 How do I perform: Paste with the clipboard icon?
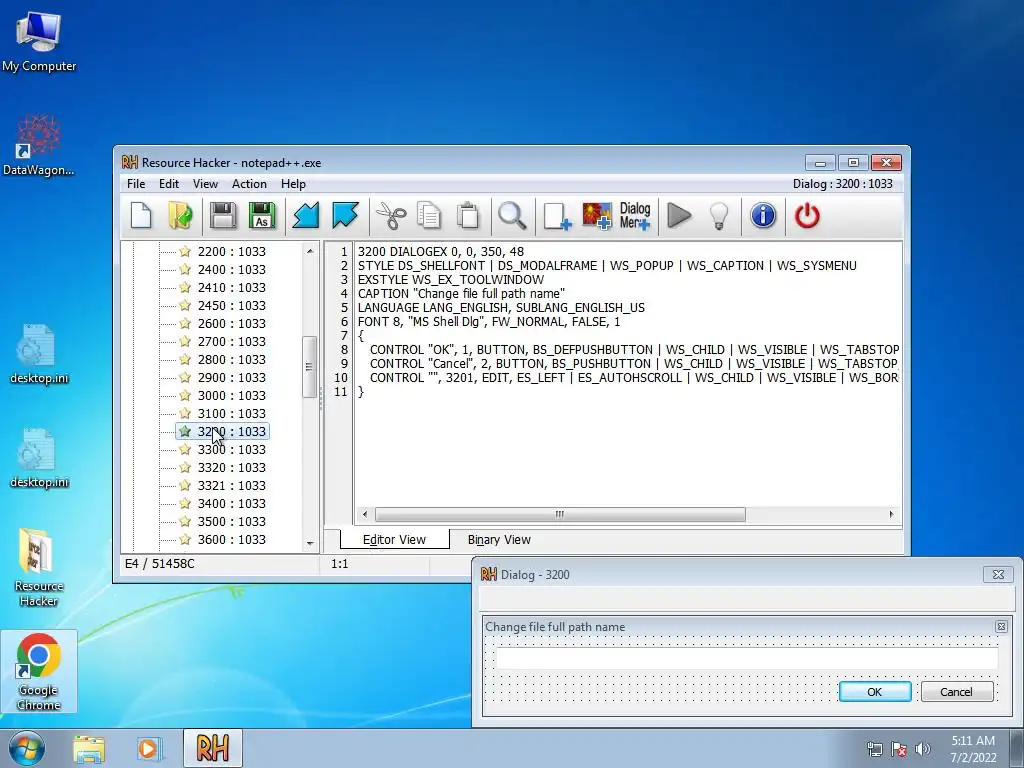pyautogui.click(x=468, y=216)
